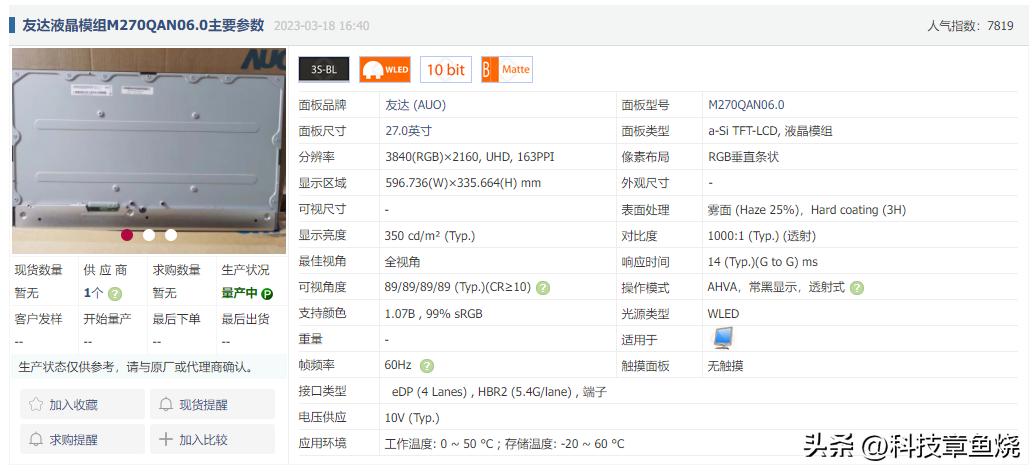Screen dimensions: 1034x473
Task: Click best viewing angle value 全视角
Action: [x=402, y=262]
